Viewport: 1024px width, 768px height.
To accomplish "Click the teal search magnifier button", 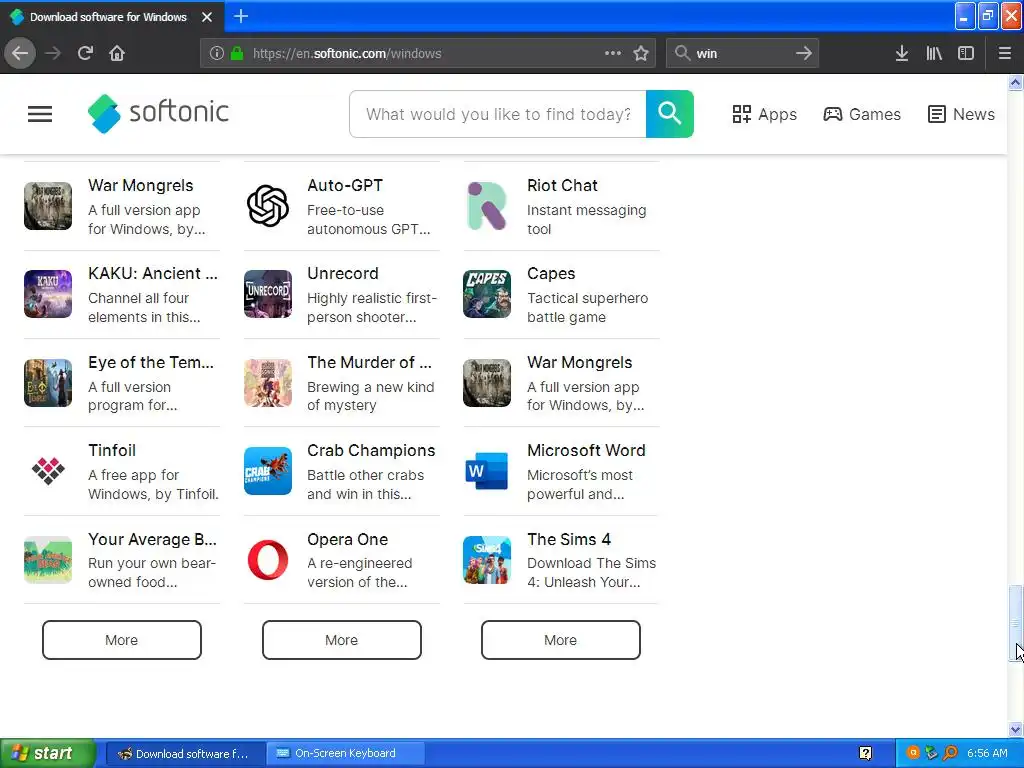I will pos(669,114).
